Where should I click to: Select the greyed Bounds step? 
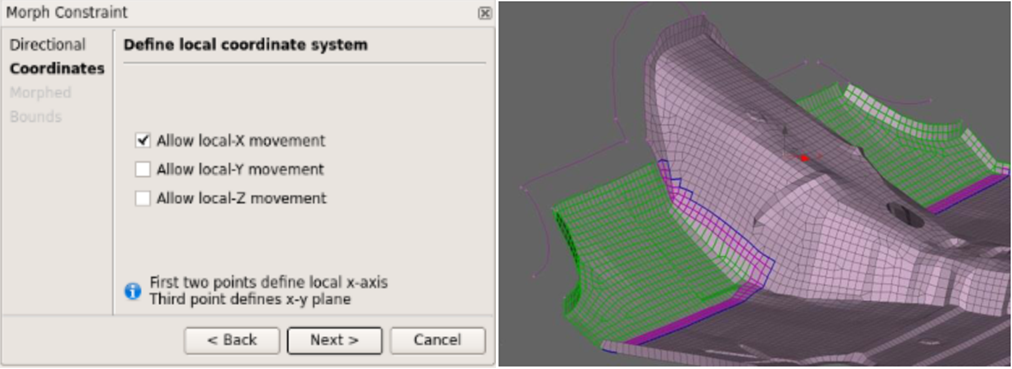coord(35,117)
